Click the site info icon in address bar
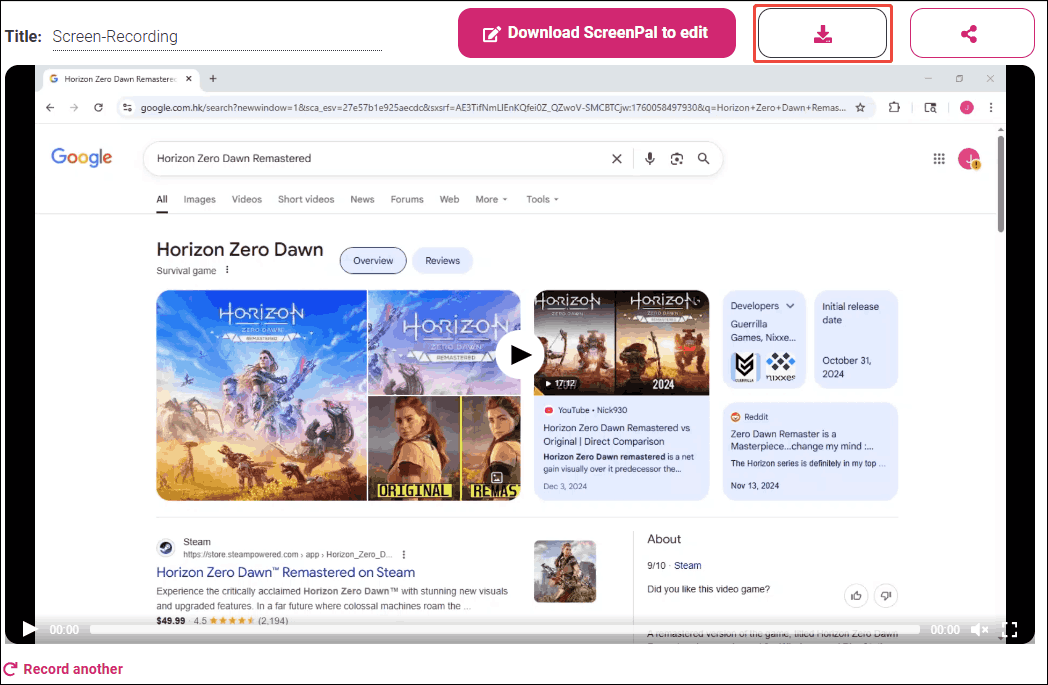Image resolution: width=1048 pixels, height=685 pixels. (127, 108)
